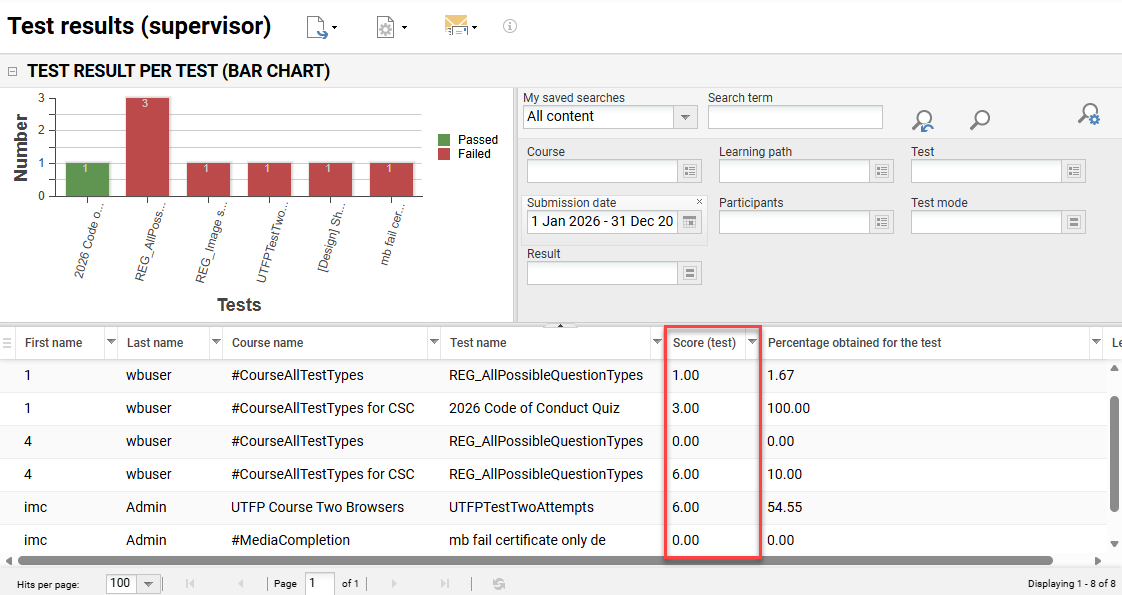Open the Hits per page dropdown
This screenshot has width=1122, height=595.
coord(148,584)
